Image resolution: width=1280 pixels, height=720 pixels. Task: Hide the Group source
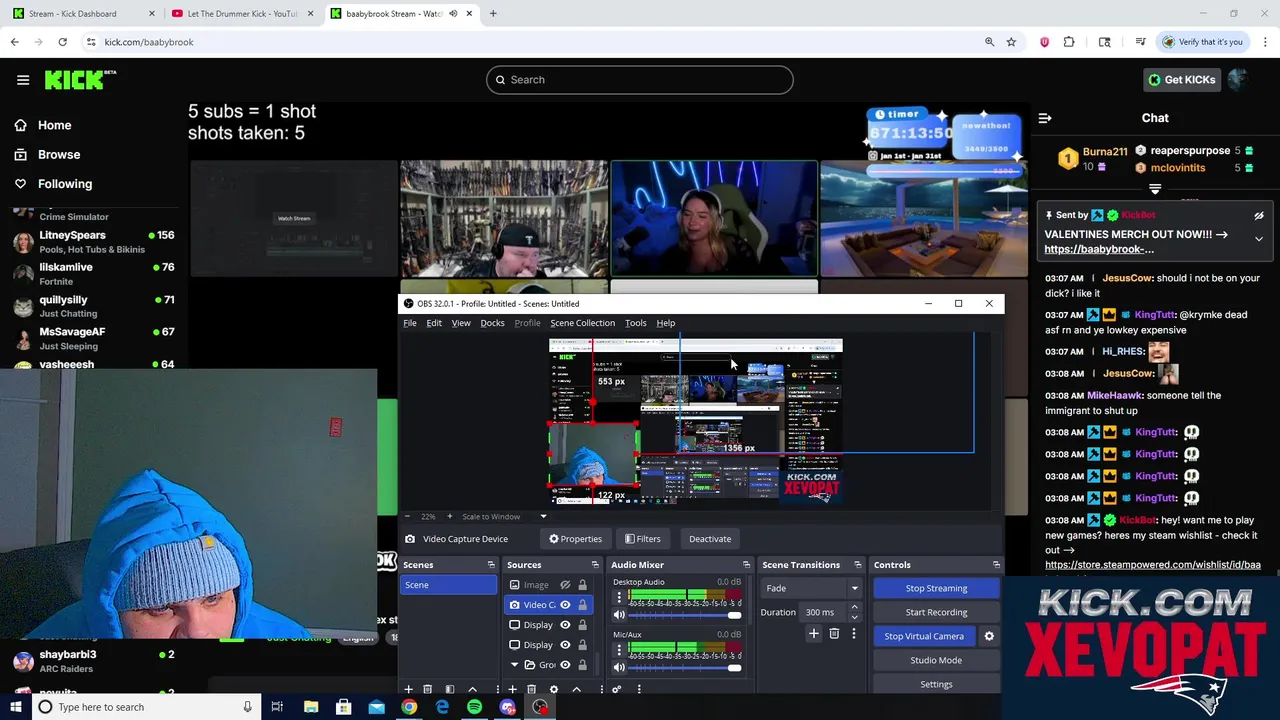(565, 665)
